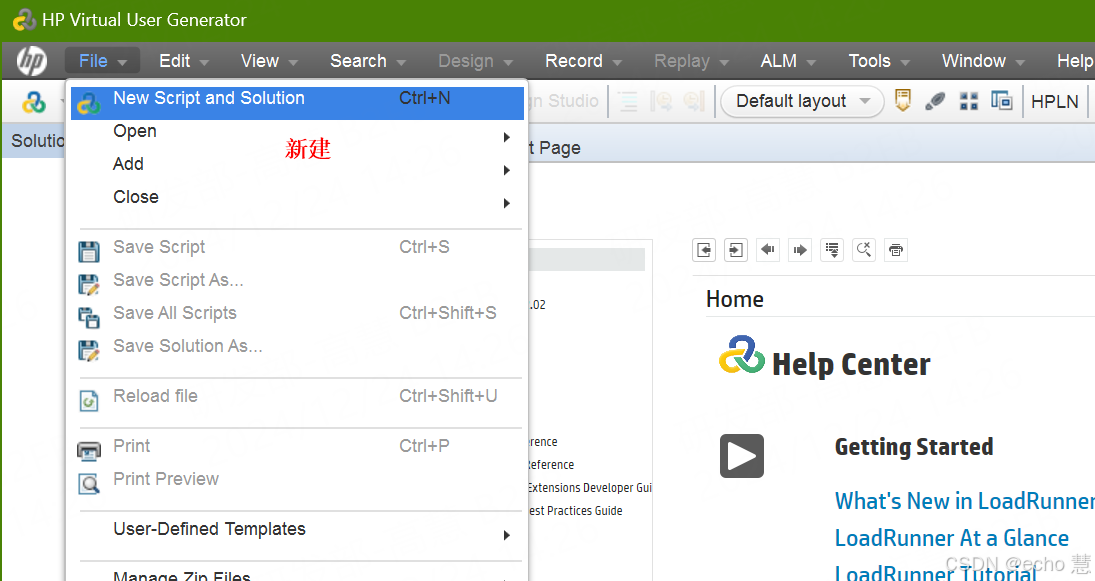
Task: Click the bookmark icon beside Default layout
Action: pos(902,101)
